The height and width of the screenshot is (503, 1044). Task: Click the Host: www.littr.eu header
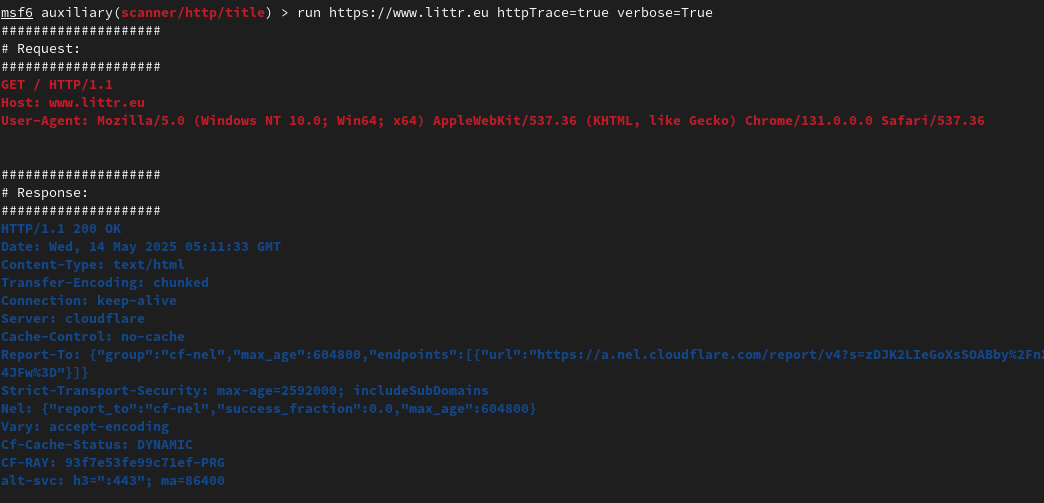(73, 103)
